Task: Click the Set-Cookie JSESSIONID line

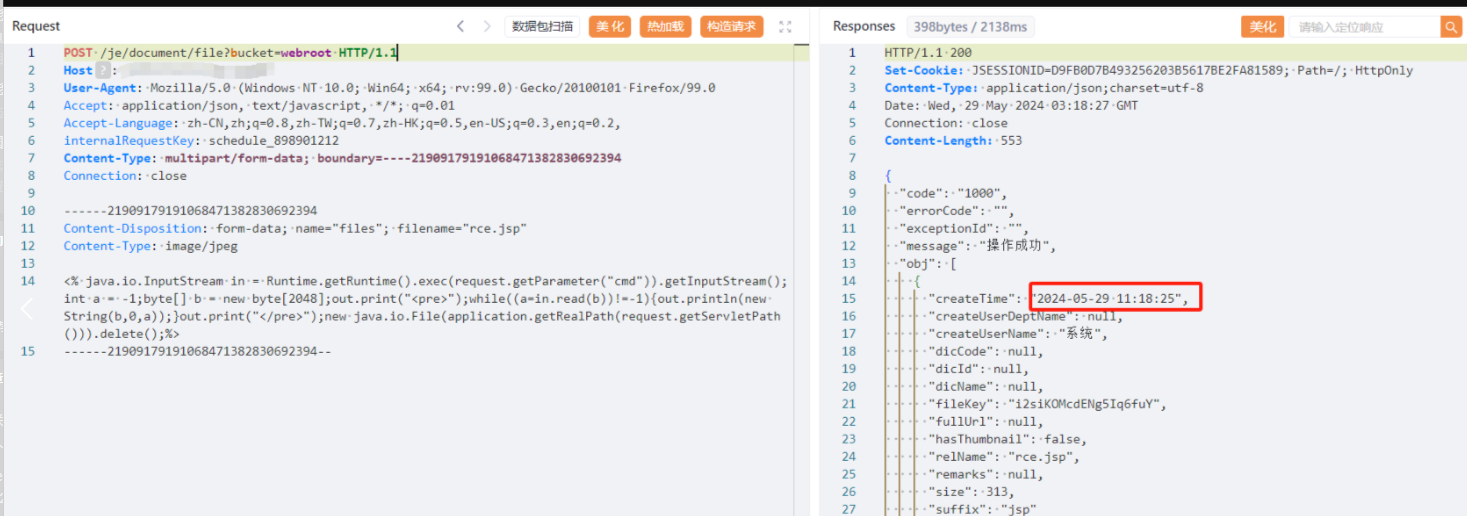Action: [x=1149, y=70]
